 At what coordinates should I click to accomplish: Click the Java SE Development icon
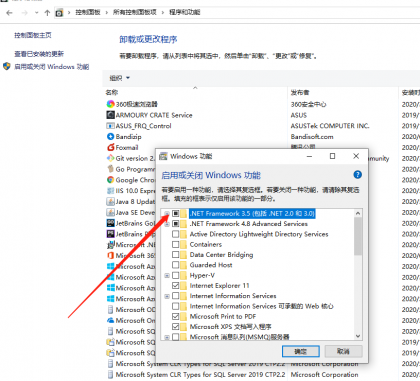(110, 212)
